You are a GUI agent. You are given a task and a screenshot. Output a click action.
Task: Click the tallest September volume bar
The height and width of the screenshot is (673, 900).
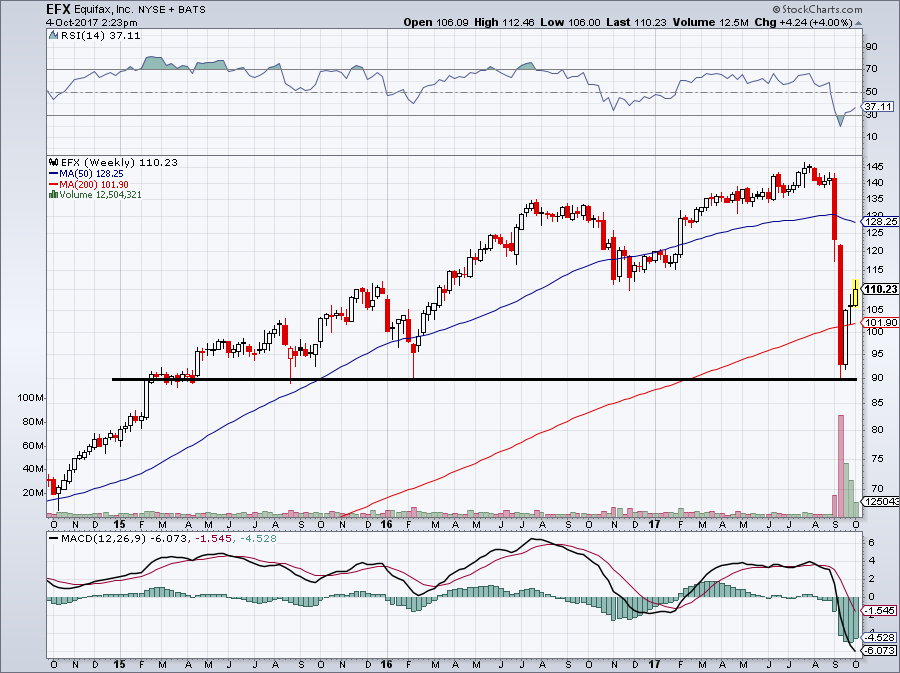click(x=841, y=465)
